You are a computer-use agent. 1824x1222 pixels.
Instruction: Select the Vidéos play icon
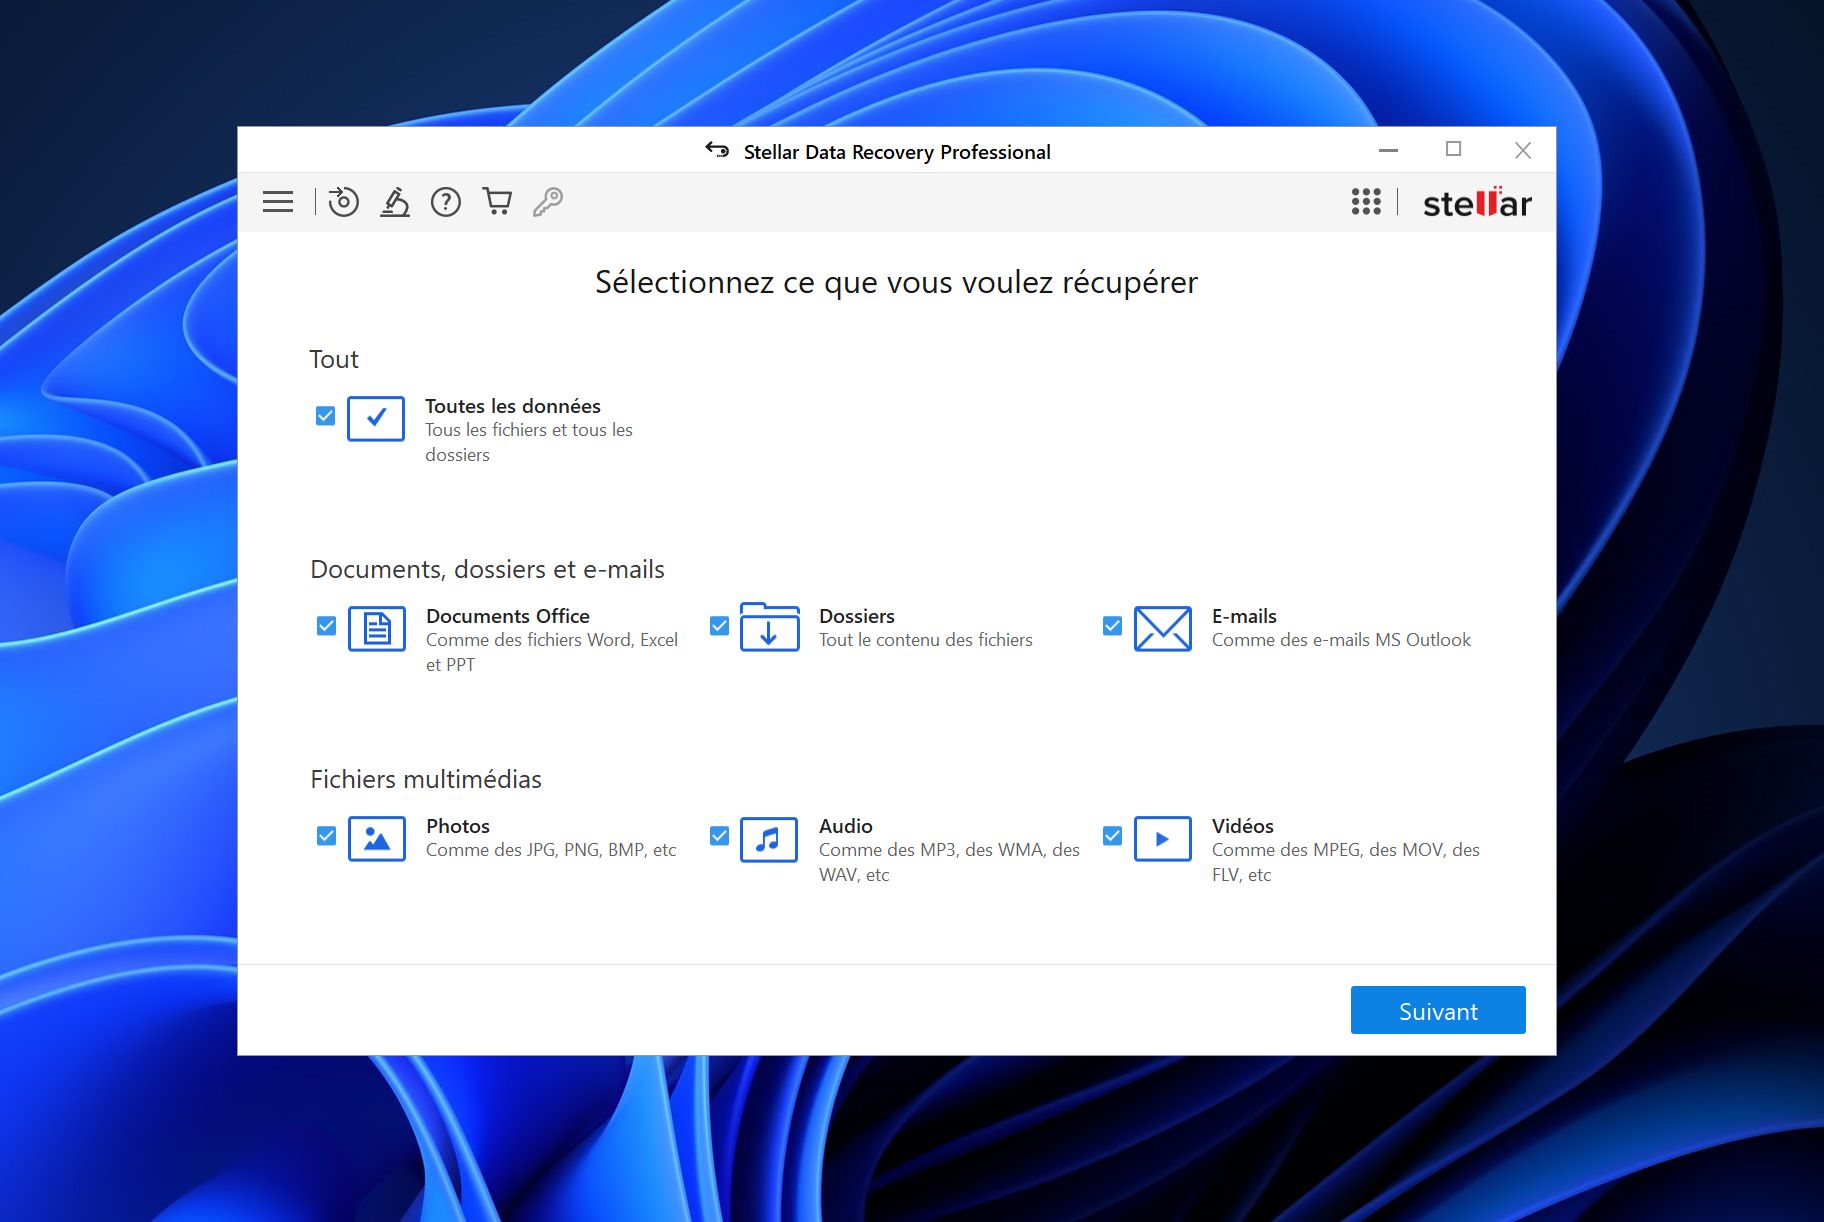tap(1162, 839)
